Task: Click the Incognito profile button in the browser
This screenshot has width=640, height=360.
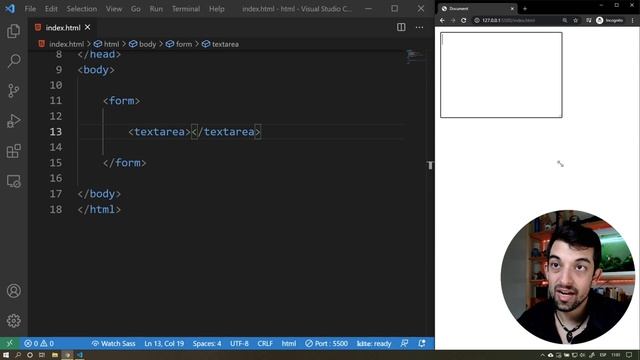Action: [610, 20]
